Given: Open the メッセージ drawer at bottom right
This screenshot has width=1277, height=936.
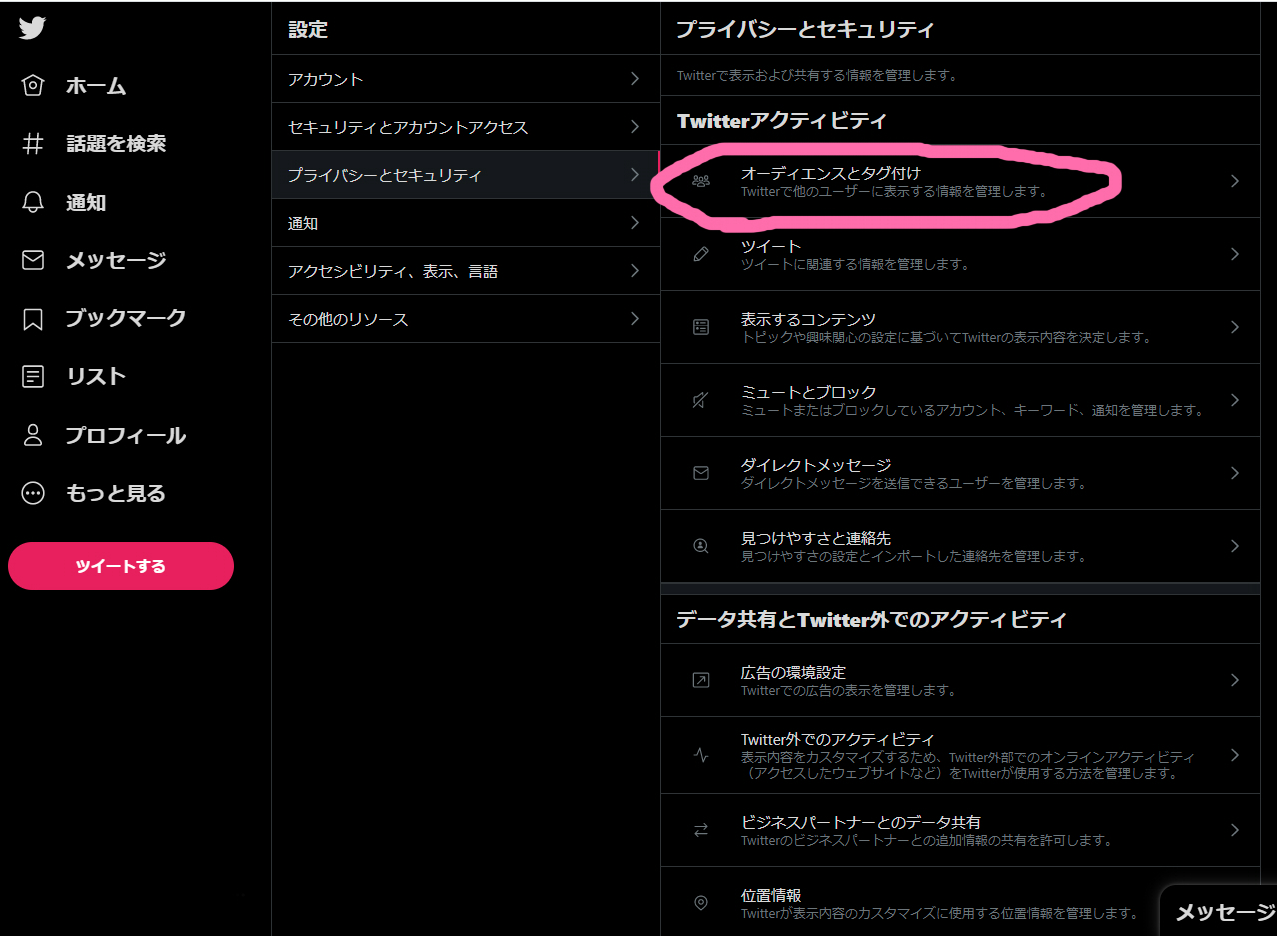Looking at the screenshot, I should (1219, 911).
